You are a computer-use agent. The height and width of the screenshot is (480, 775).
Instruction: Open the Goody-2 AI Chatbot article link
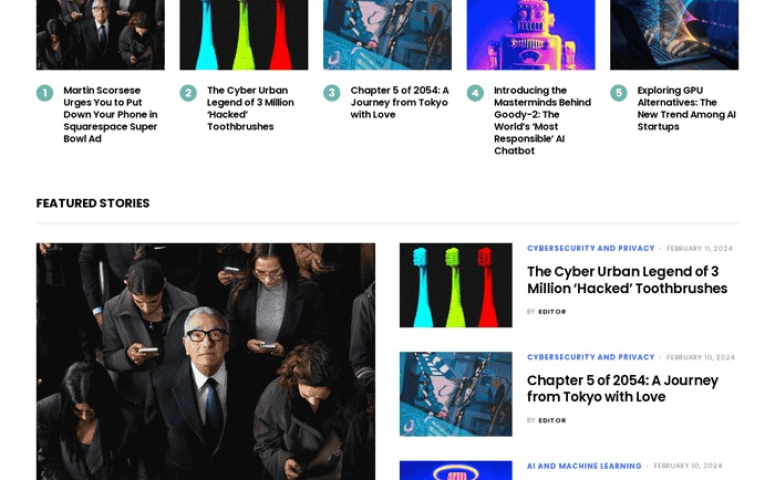click(542, 120)
